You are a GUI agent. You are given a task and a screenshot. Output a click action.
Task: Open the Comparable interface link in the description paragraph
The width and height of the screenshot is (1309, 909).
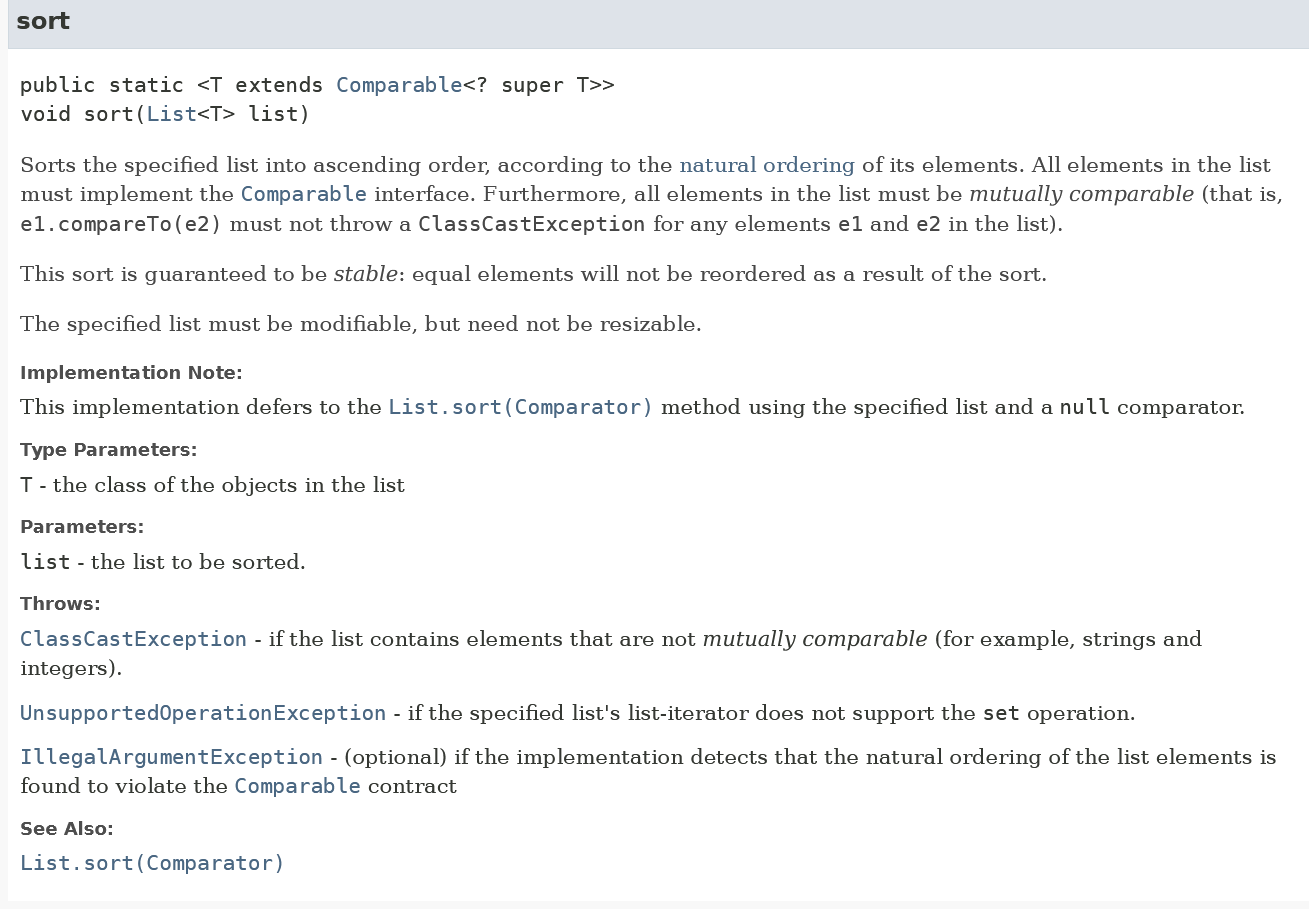tap(303, 194)
